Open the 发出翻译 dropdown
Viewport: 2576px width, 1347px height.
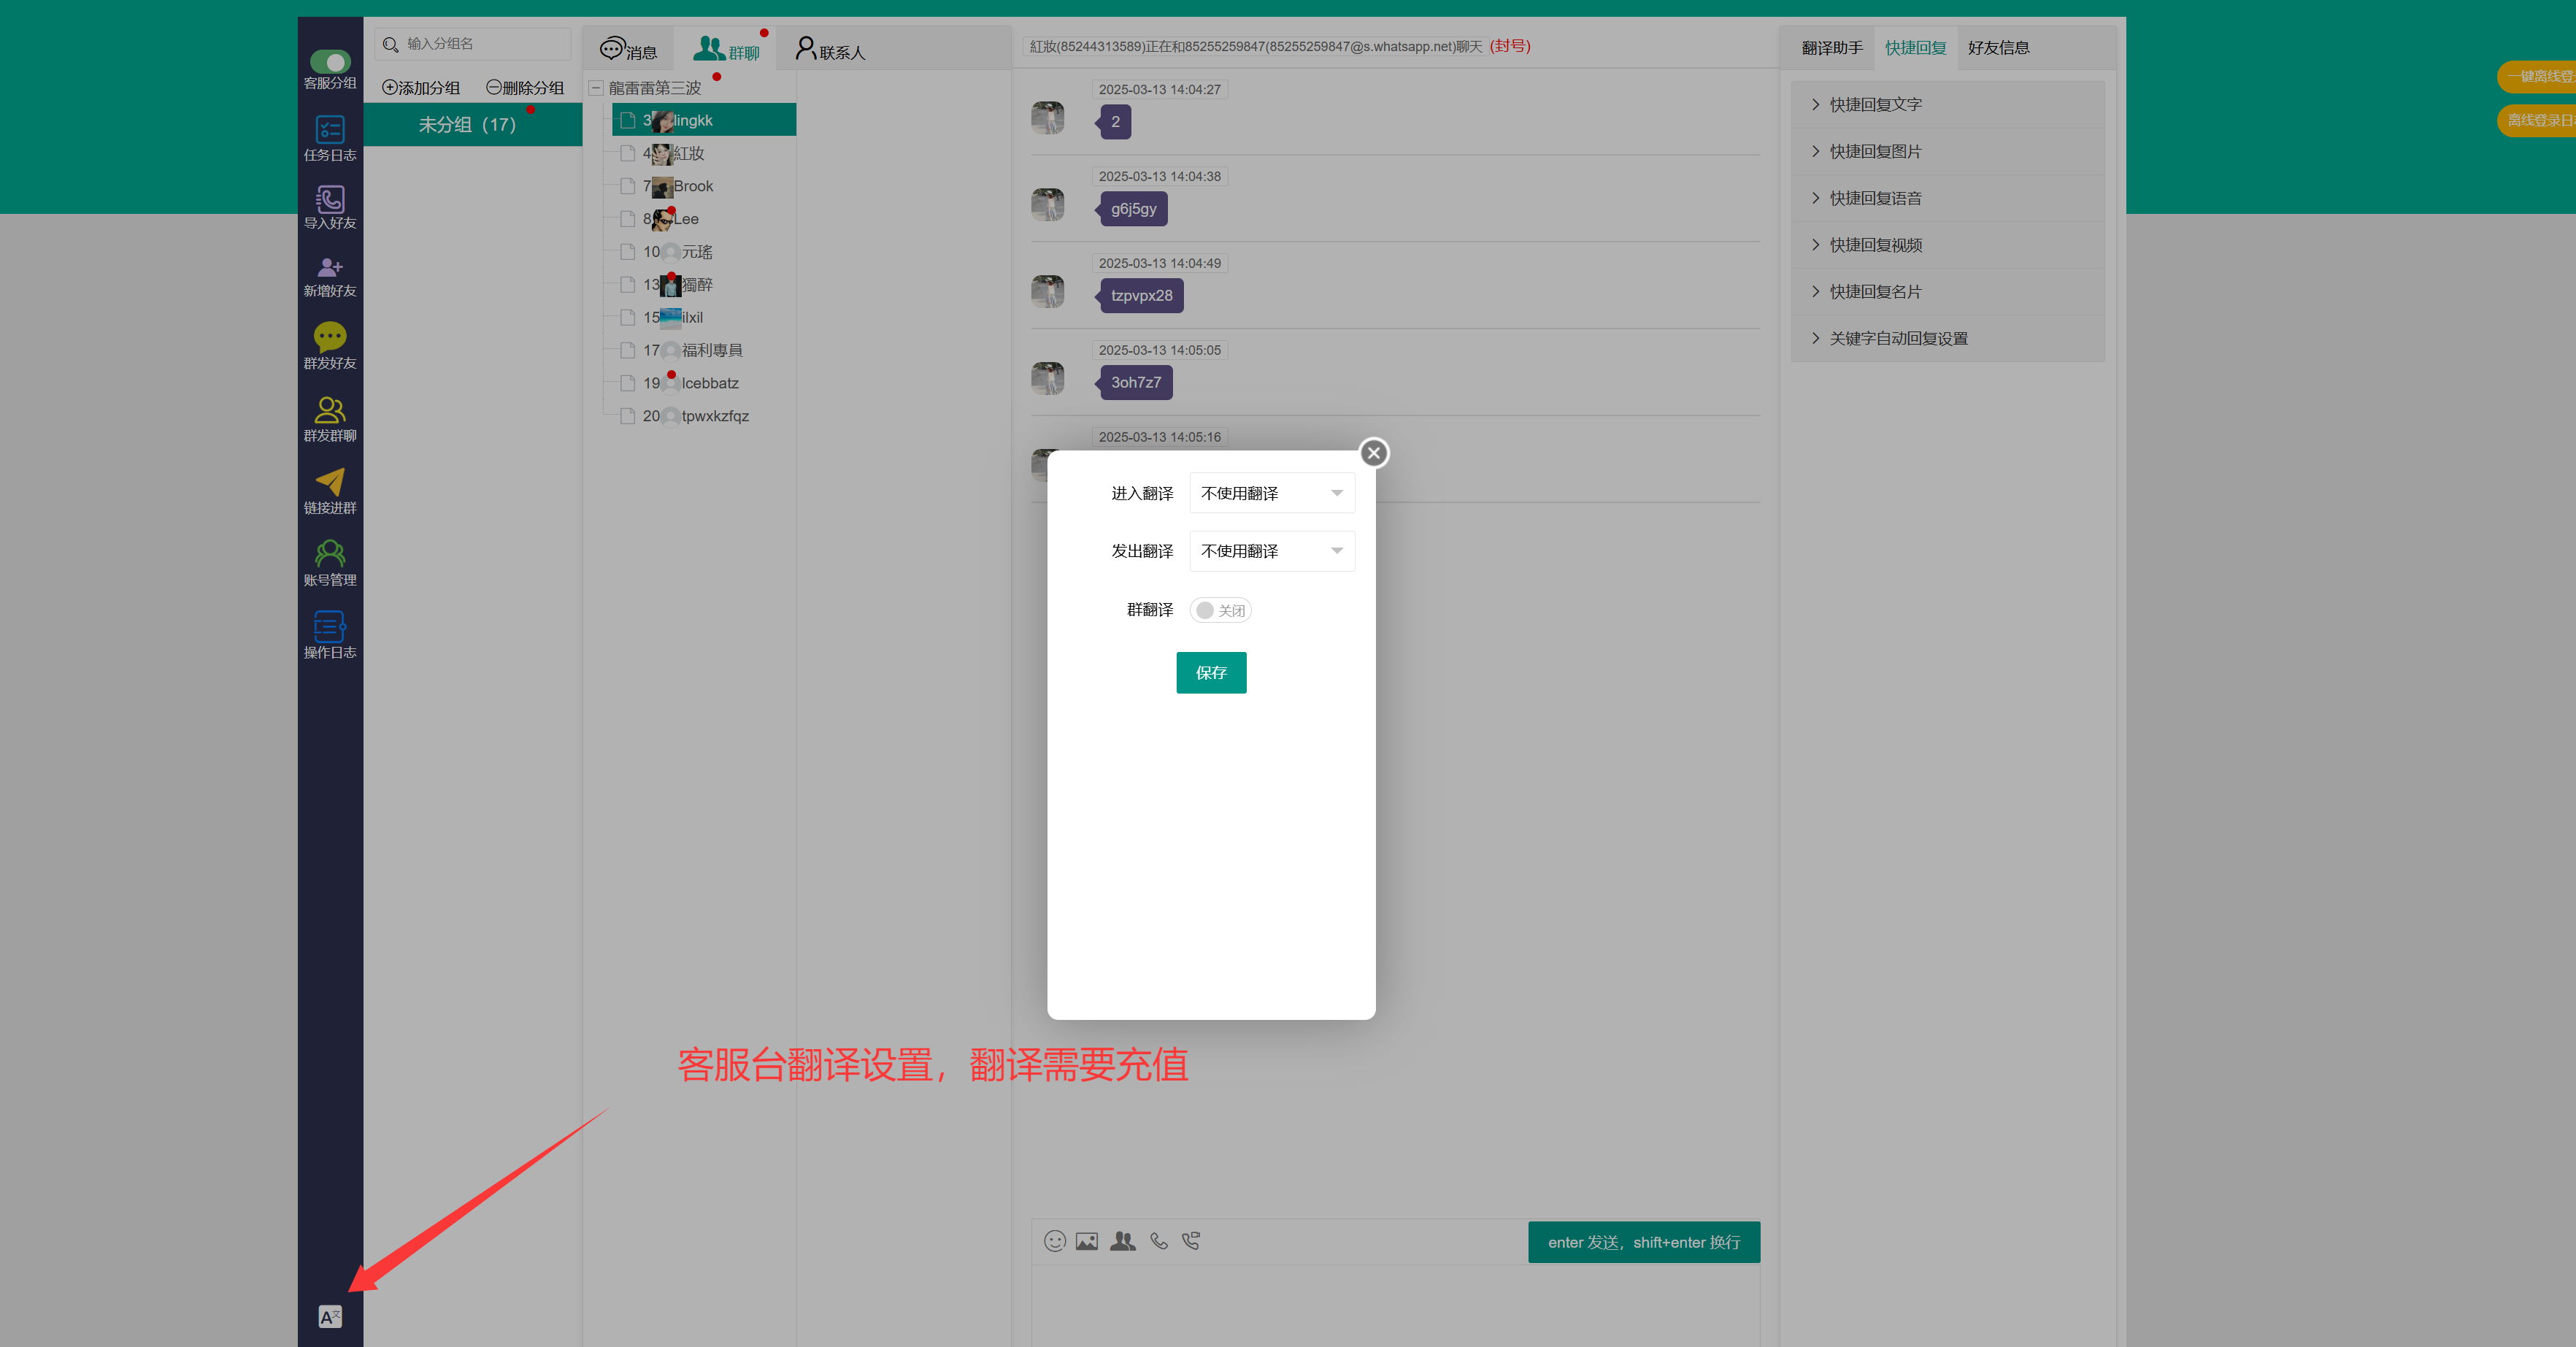pyautogui.click(x=1271, y=551)
